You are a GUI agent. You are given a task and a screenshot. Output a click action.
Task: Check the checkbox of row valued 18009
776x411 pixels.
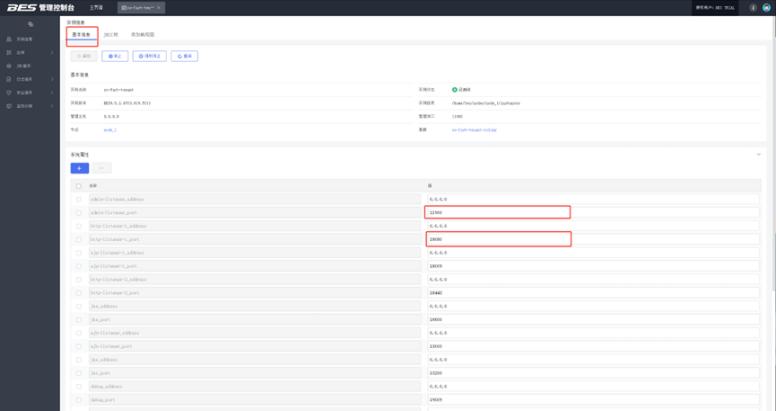coord(78,266)
